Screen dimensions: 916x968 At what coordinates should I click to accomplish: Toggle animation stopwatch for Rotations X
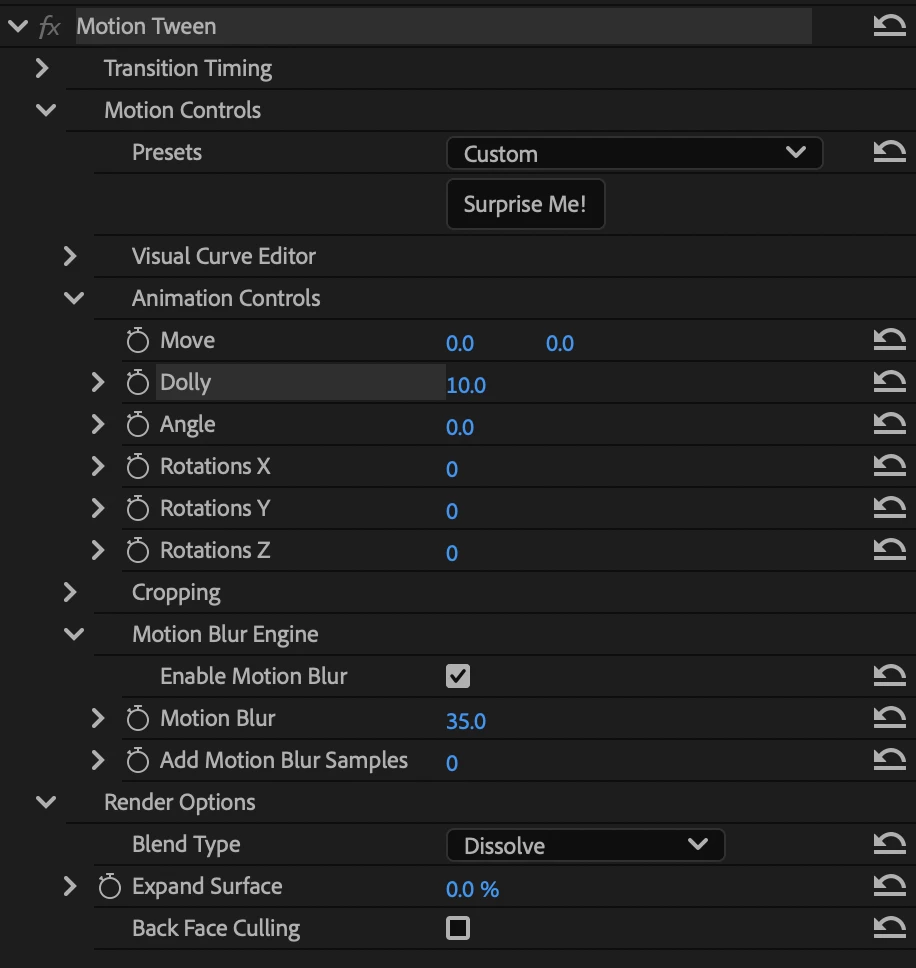[138, 466]
